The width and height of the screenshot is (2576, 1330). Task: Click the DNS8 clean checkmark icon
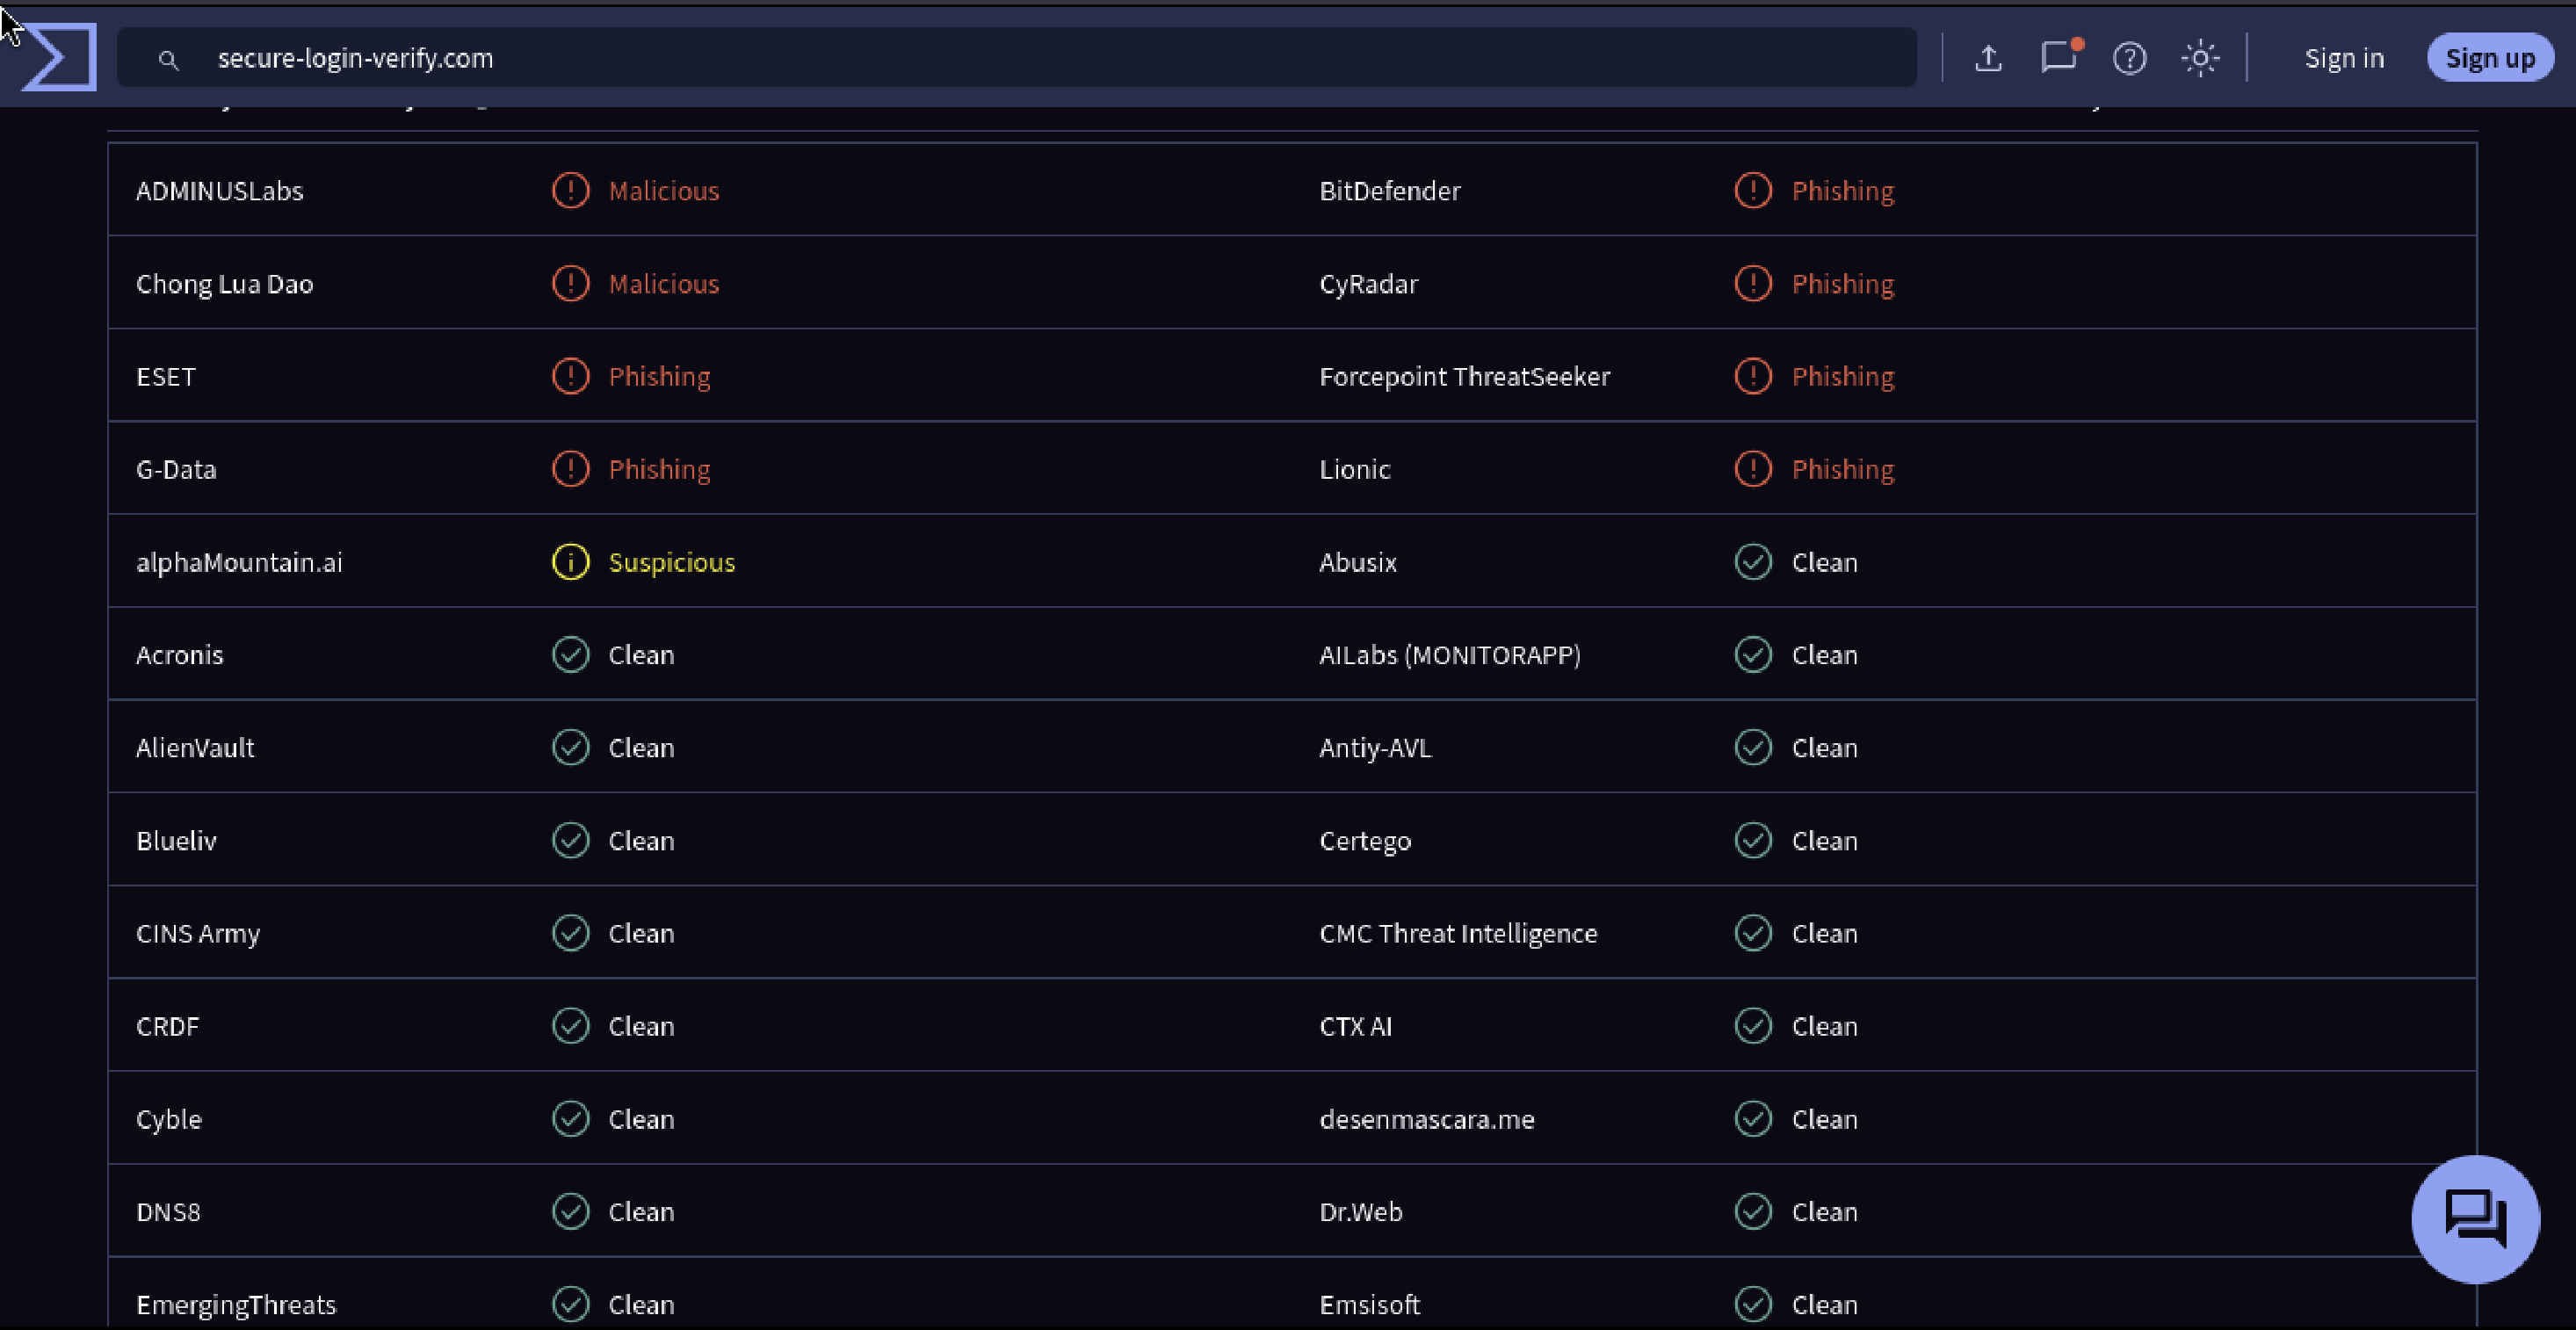click(571, 1211)
